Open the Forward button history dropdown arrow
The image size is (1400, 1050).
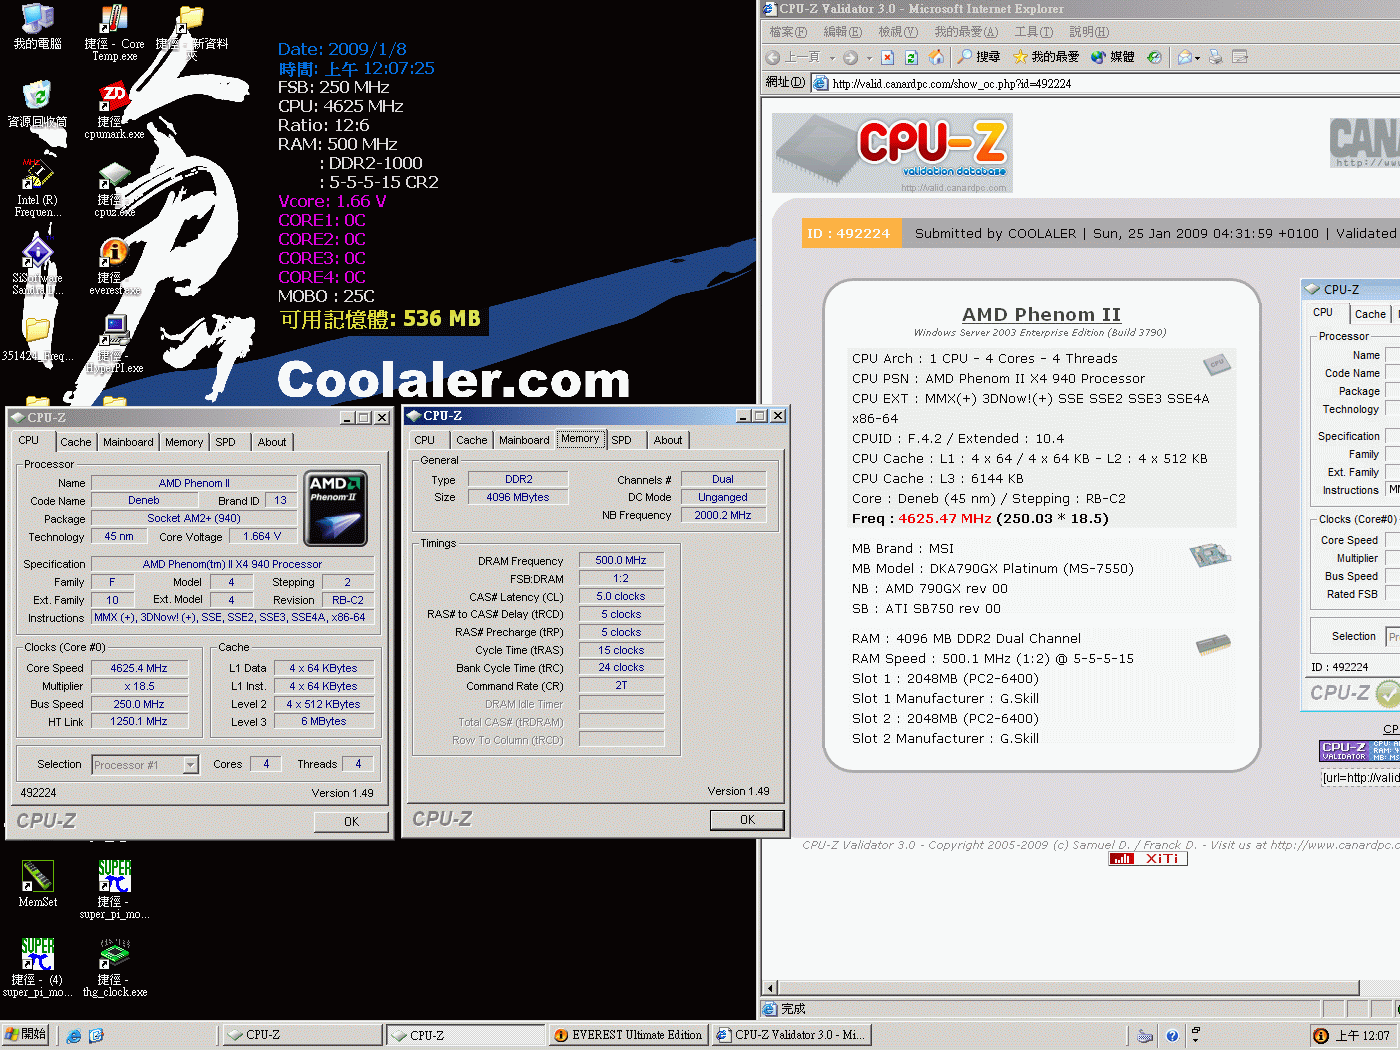click(x=869, y=58)
